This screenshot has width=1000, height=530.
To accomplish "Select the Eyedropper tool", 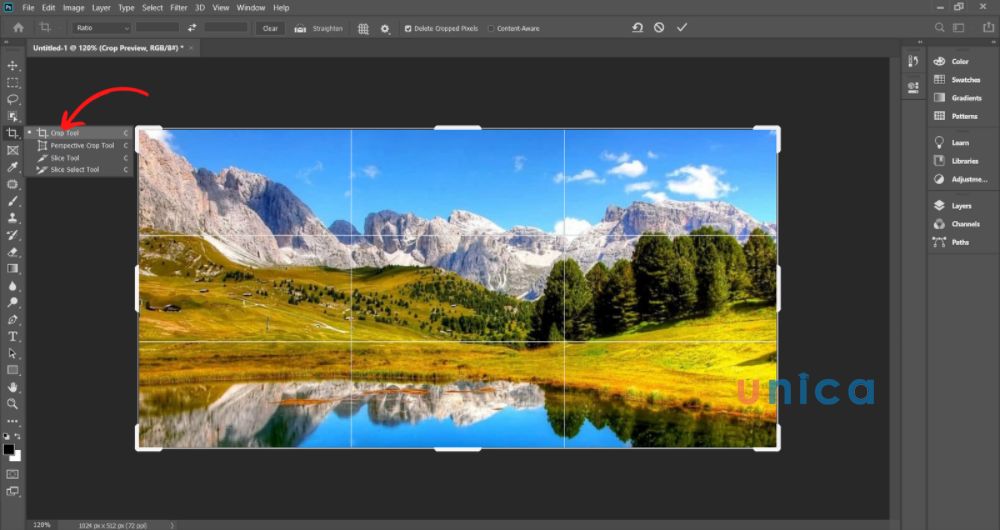I will coord(12,167).
